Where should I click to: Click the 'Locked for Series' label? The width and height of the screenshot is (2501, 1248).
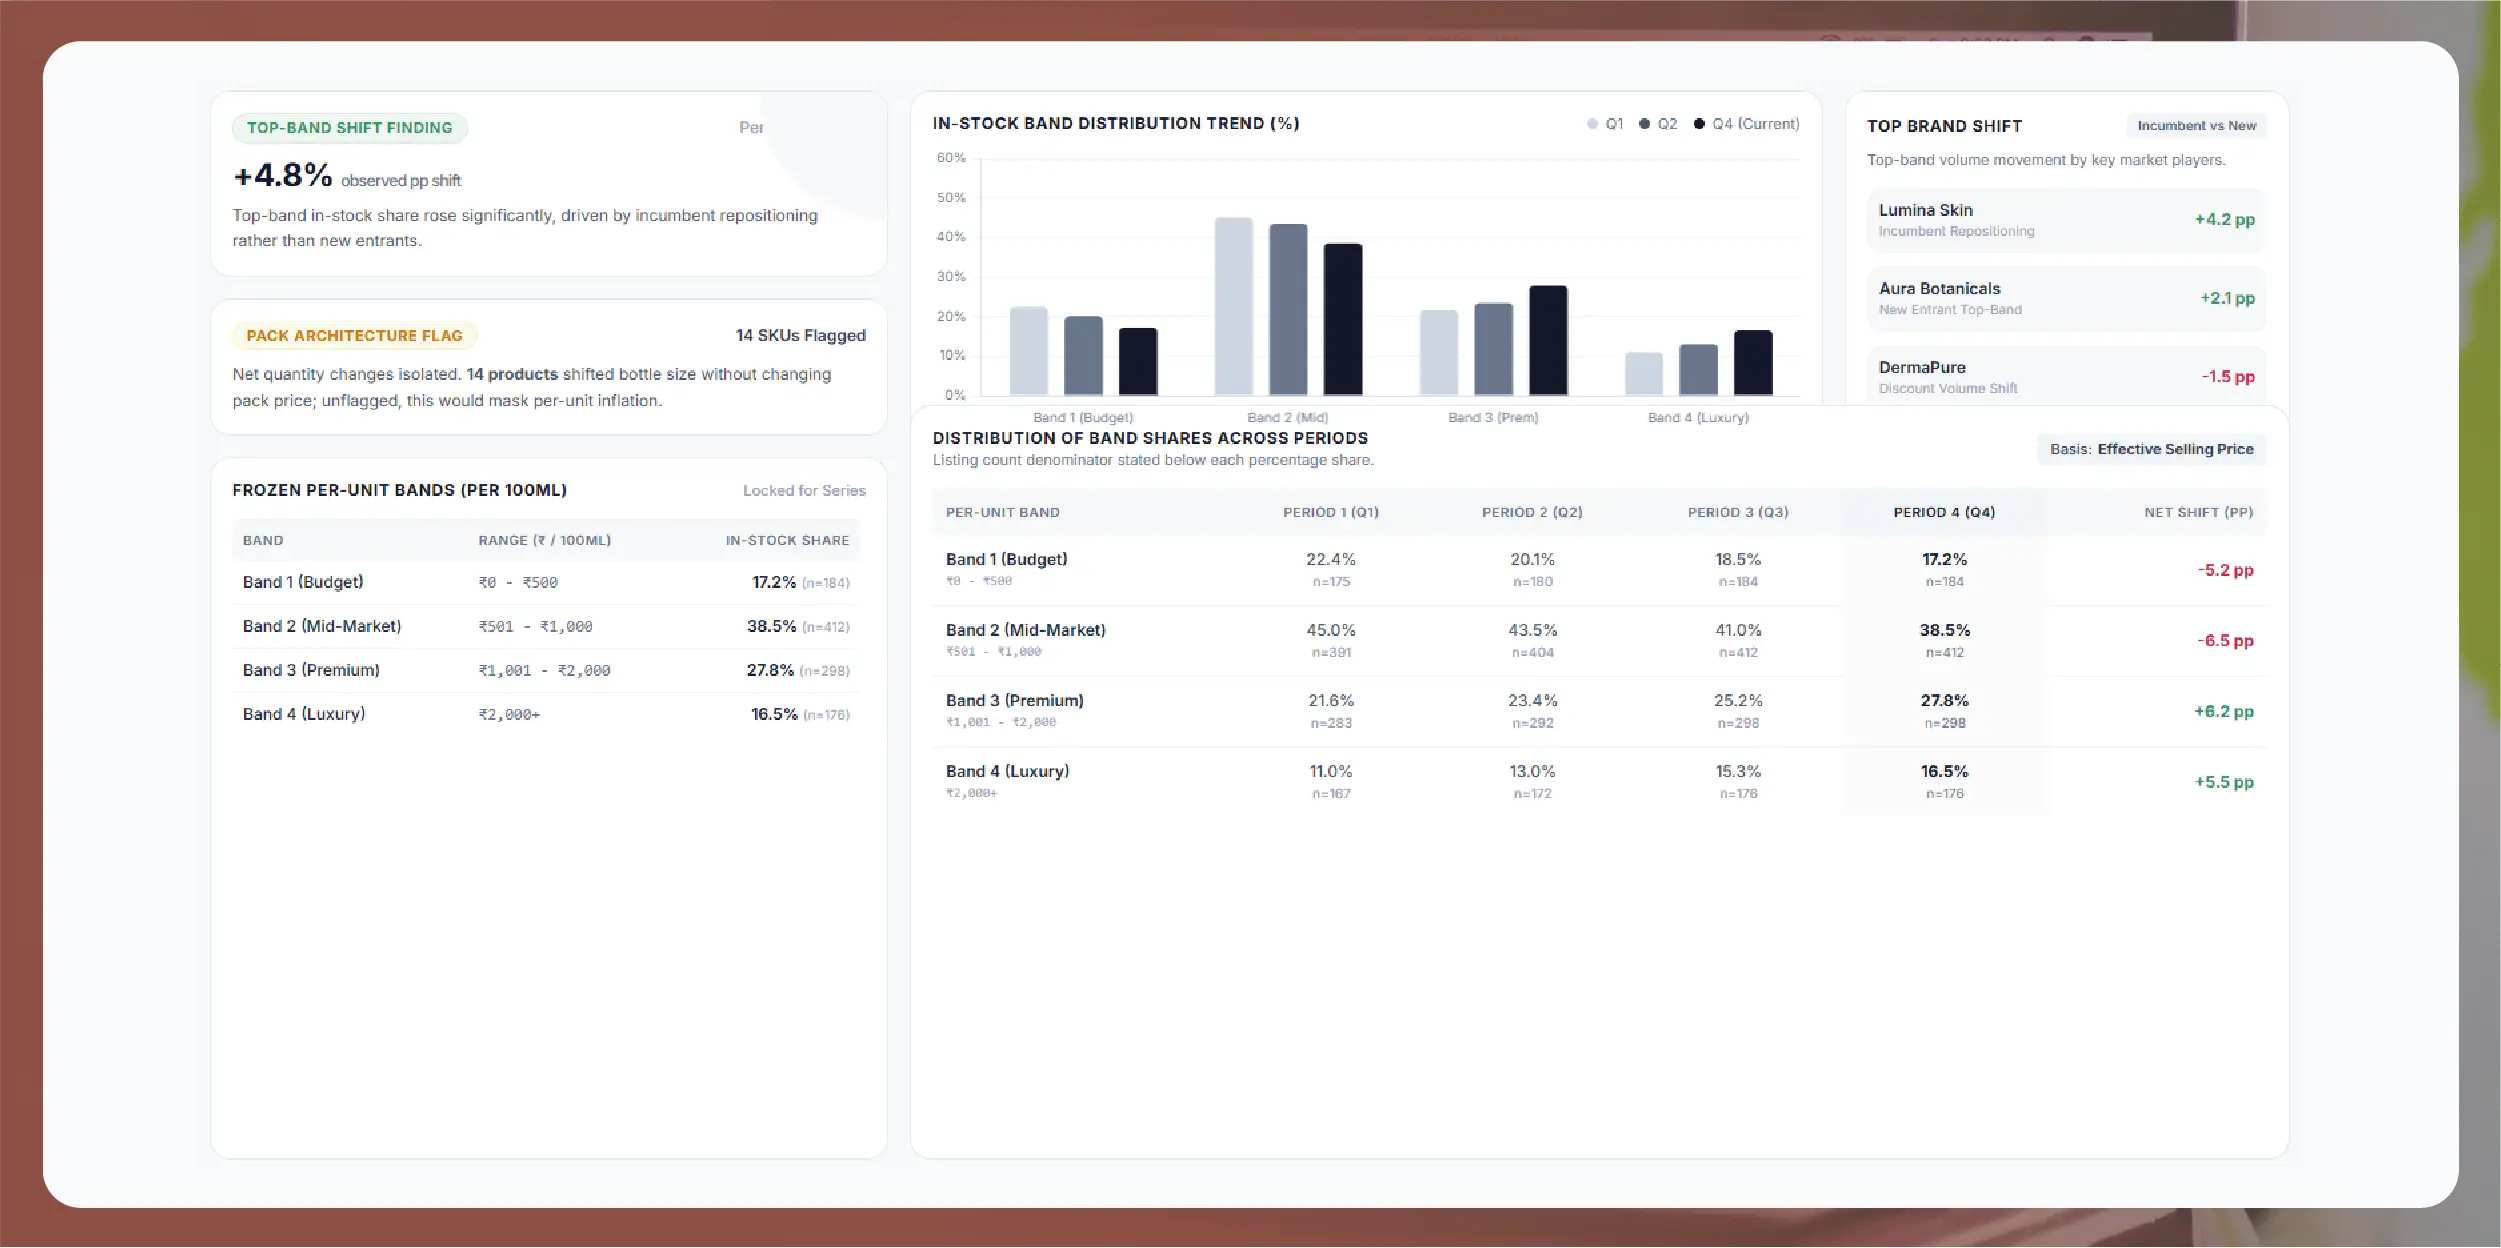(804, 491)
